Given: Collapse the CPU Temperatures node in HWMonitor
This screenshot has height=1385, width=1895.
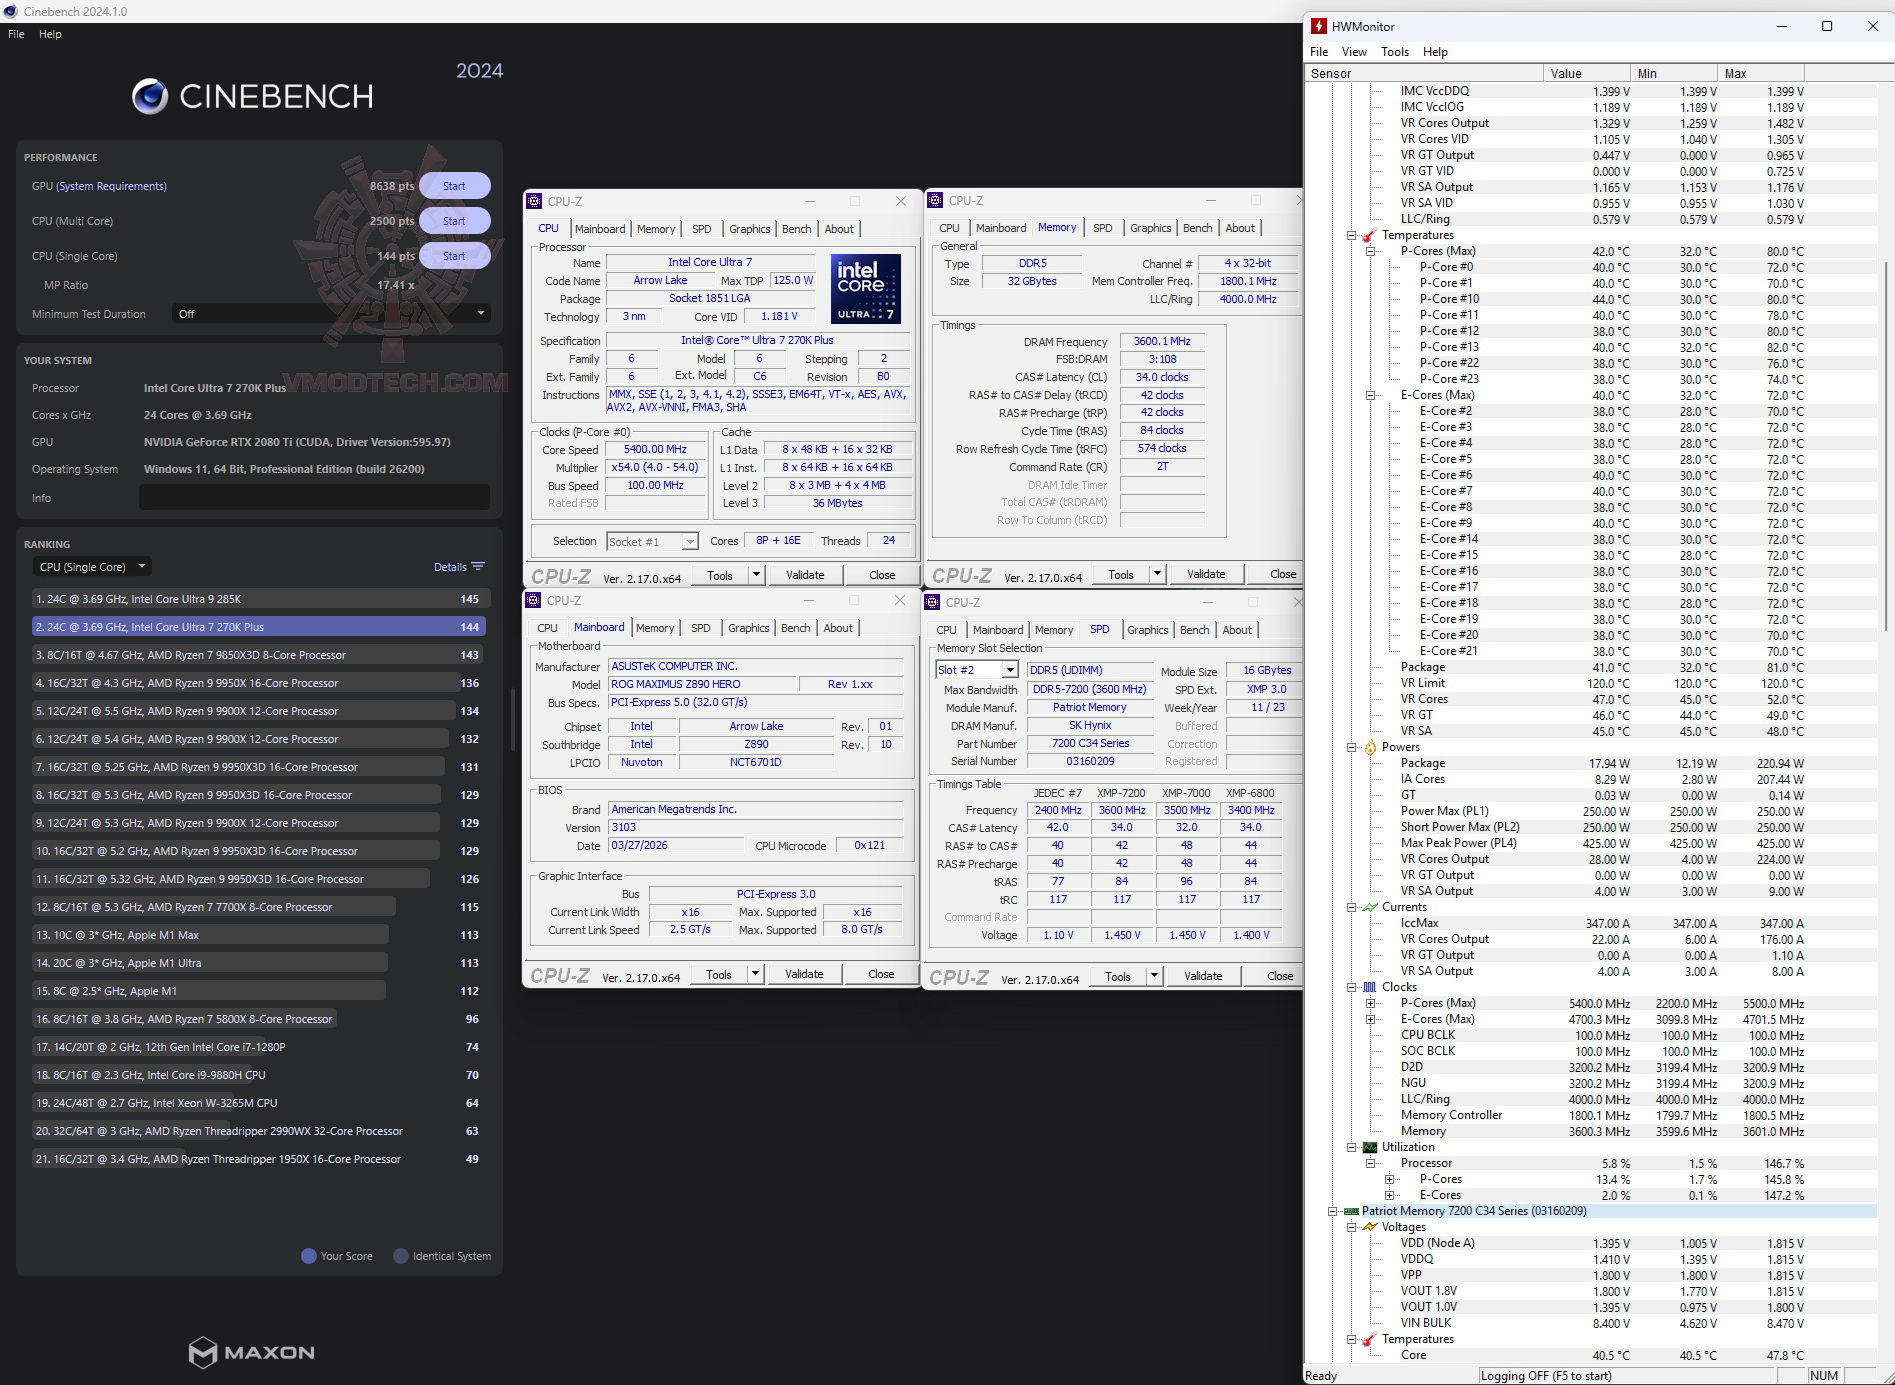Looking at the screenshot, I should (x=1351, y=235).
